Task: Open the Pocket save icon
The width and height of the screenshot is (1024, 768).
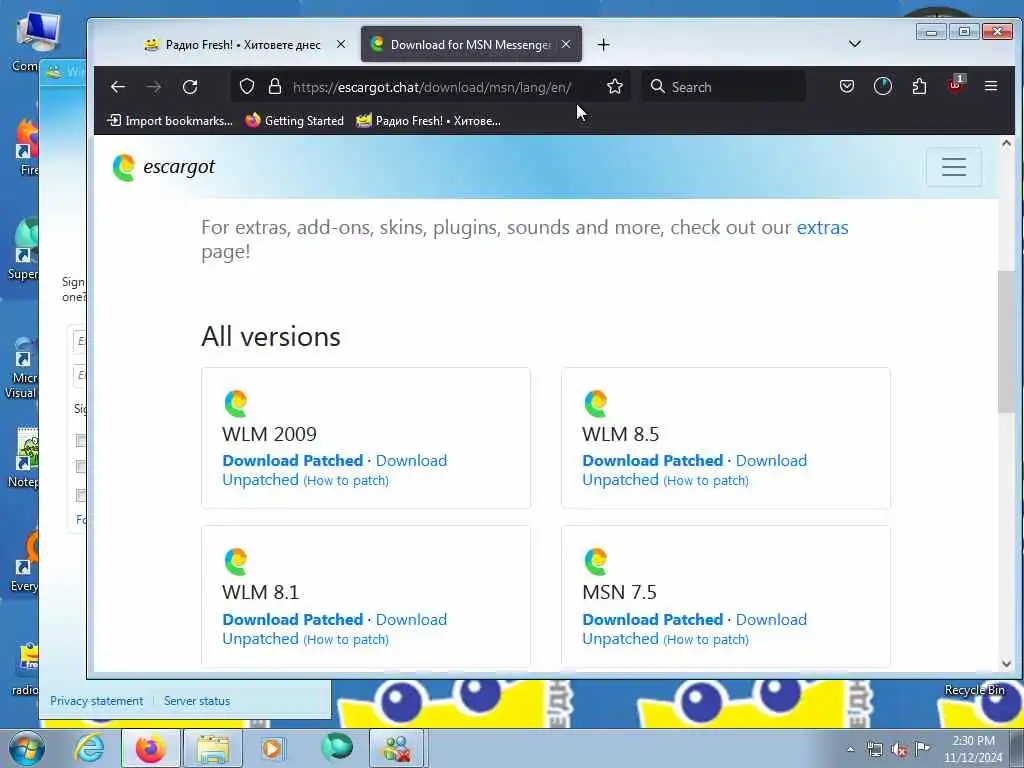Action: 847,86
